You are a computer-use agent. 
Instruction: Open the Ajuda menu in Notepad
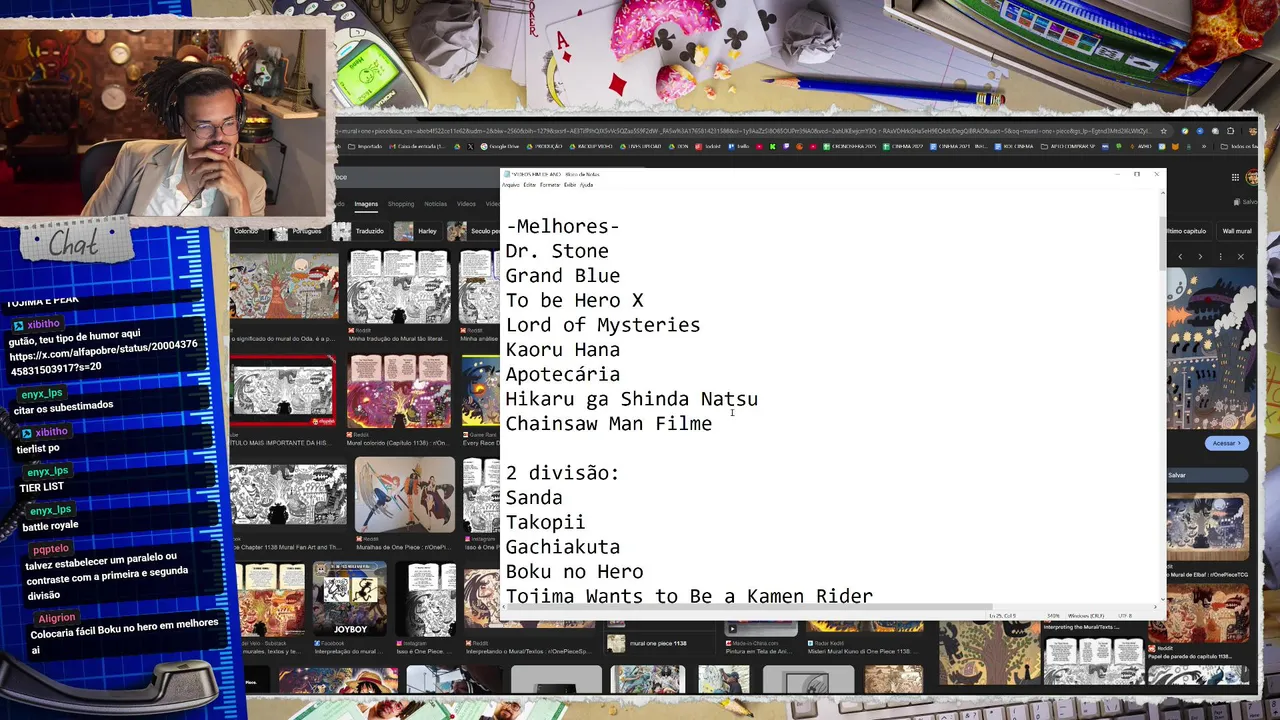coord(586,185)
